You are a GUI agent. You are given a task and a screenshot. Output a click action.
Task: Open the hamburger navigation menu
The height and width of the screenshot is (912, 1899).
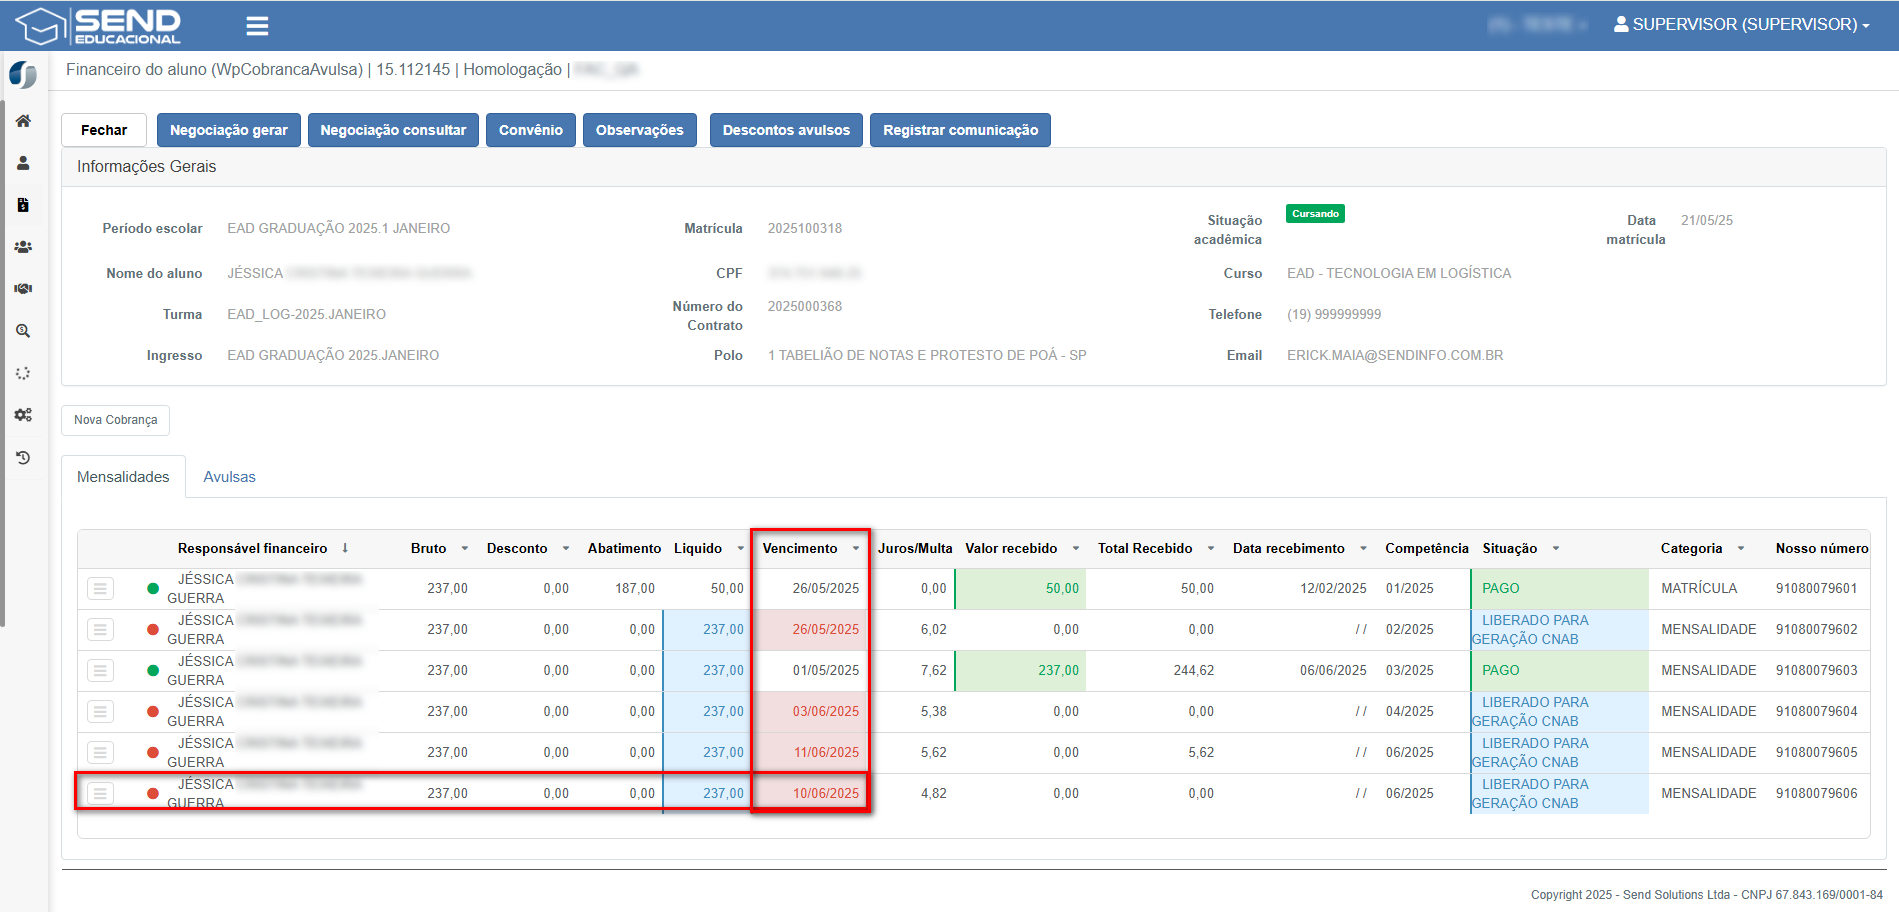[x=257, y=26]
